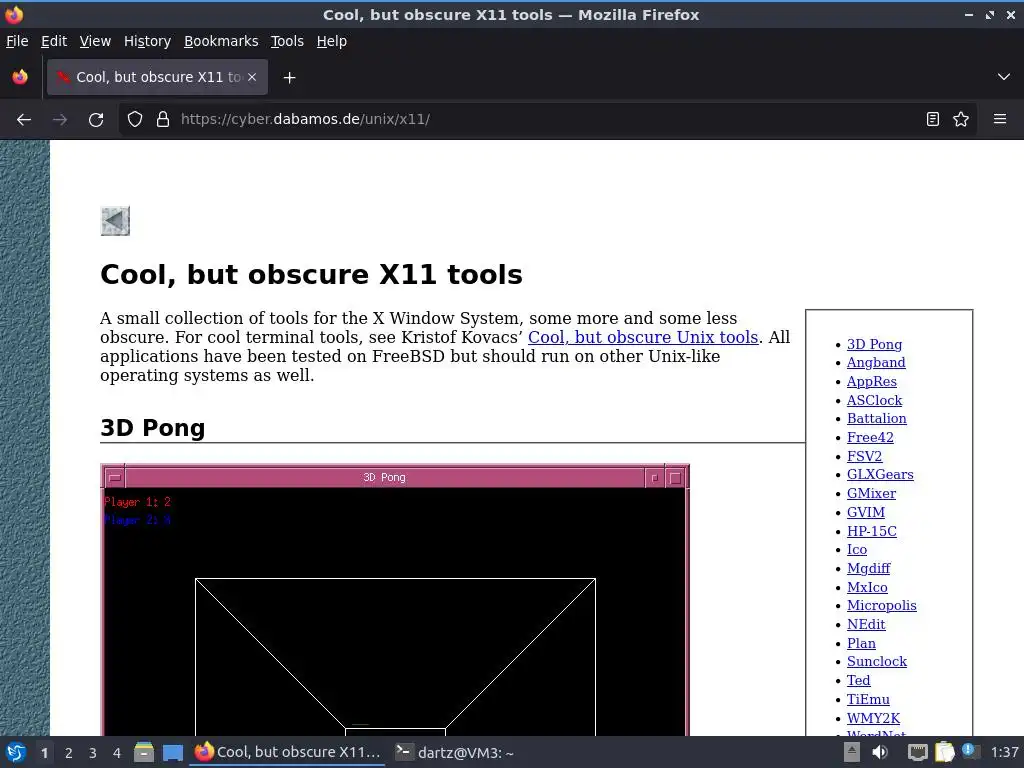Jump to Micropolis in the index

[882, 606]
